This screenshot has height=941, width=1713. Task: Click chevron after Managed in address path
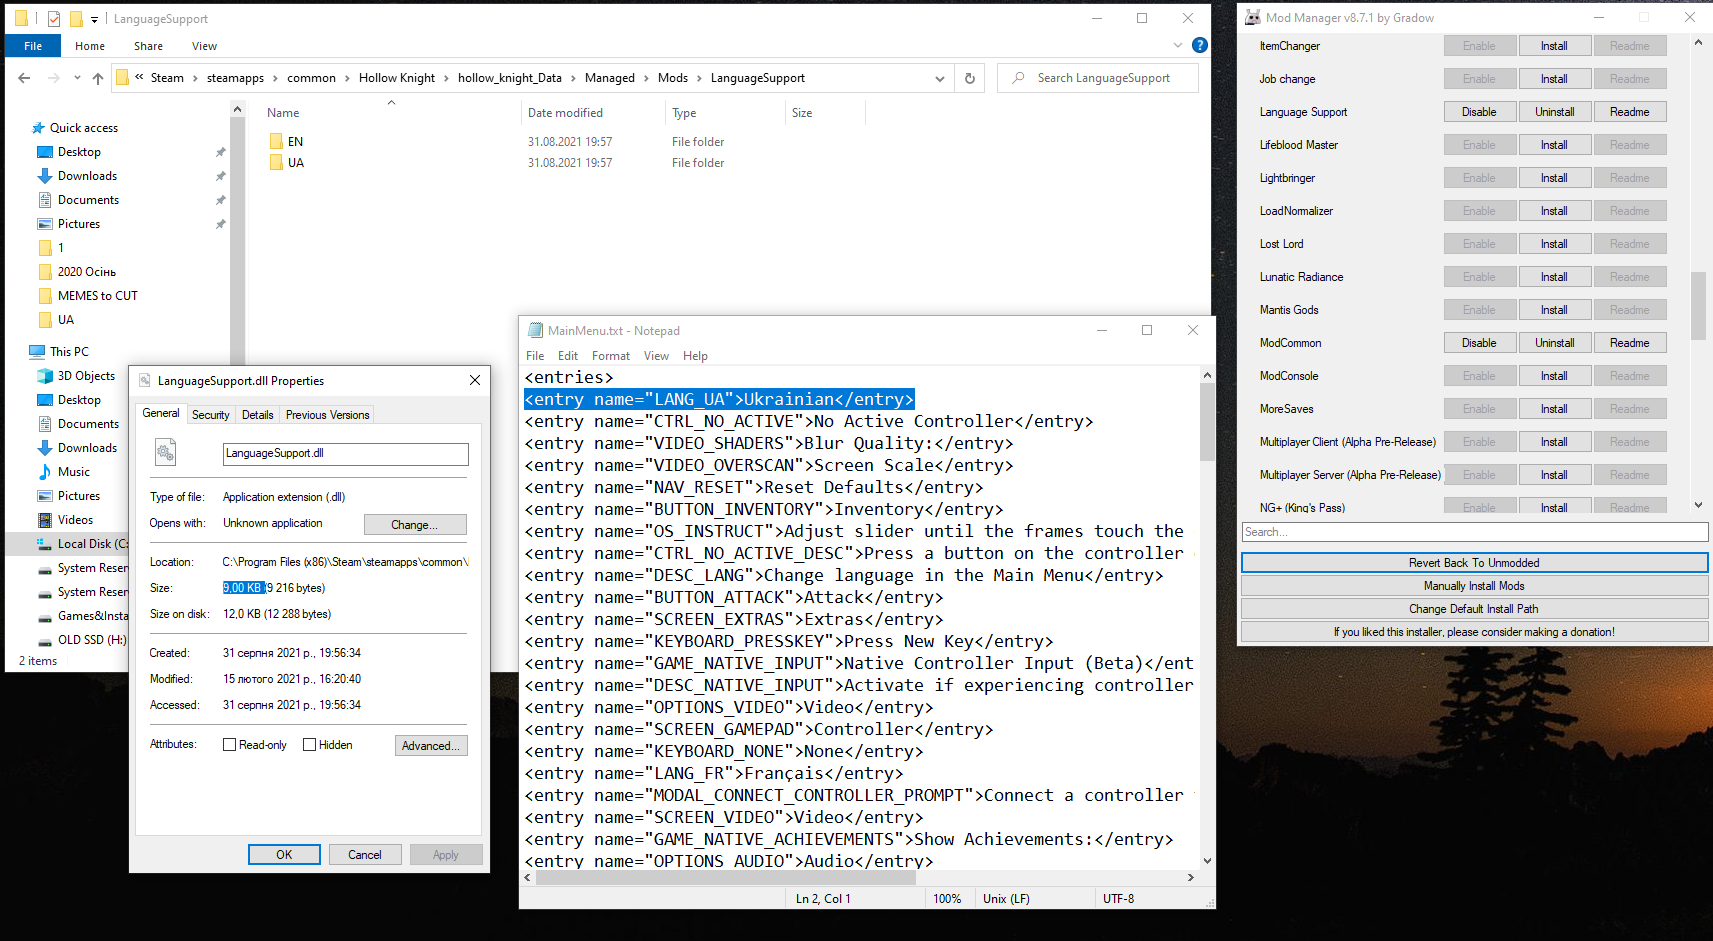pos(646,78)
